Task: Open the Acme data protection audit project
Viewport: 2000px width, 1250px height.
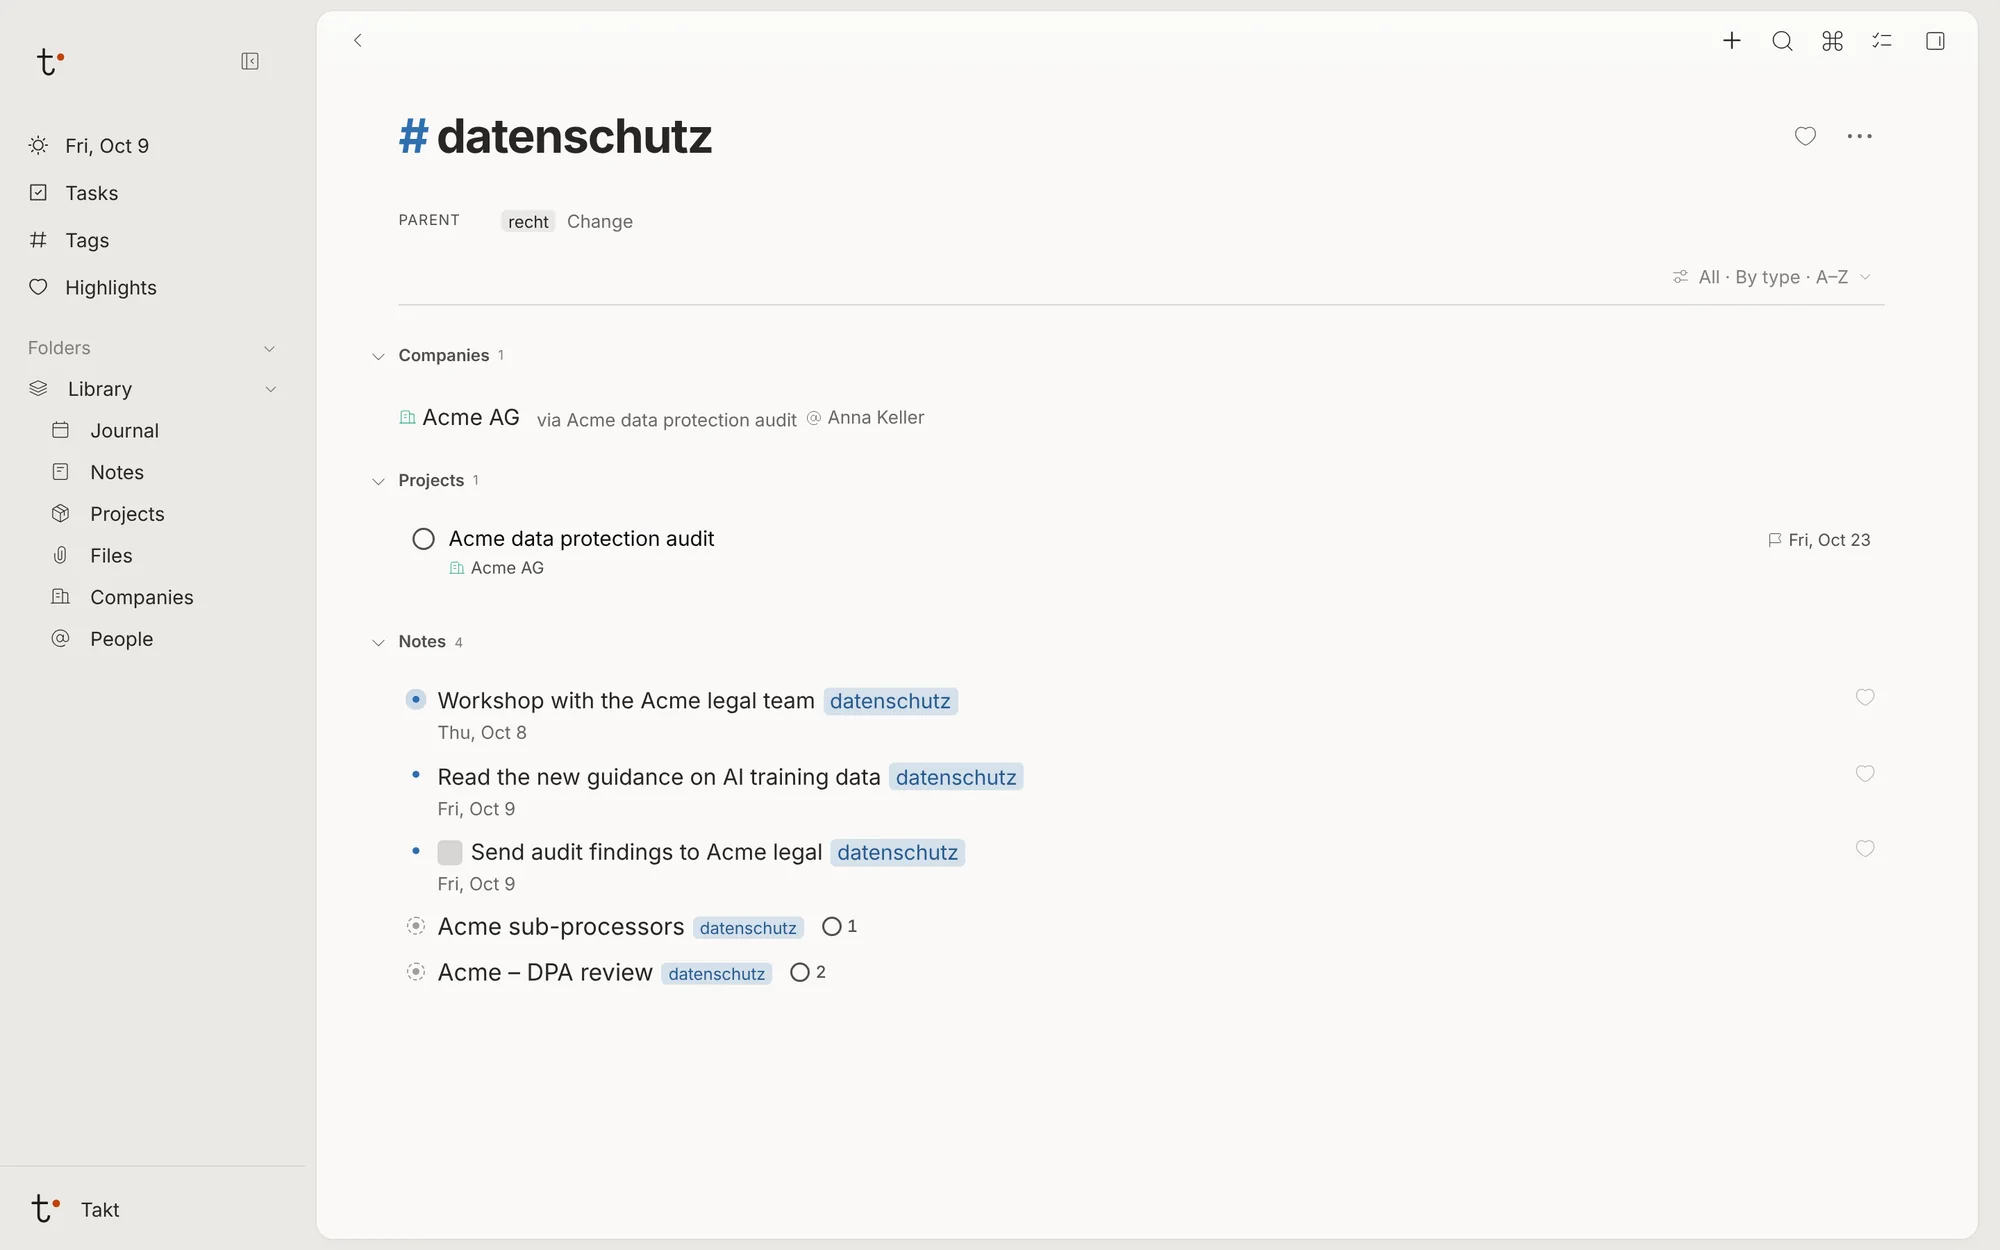Action: click(581, 539)
